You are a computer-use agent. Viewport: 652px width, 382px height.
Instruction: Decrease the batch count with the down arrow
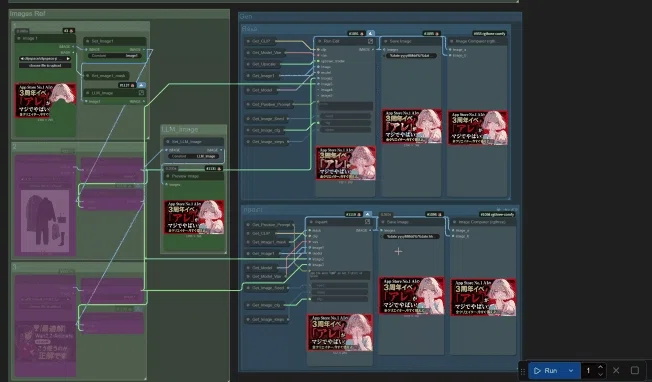[x=600, y=374]
